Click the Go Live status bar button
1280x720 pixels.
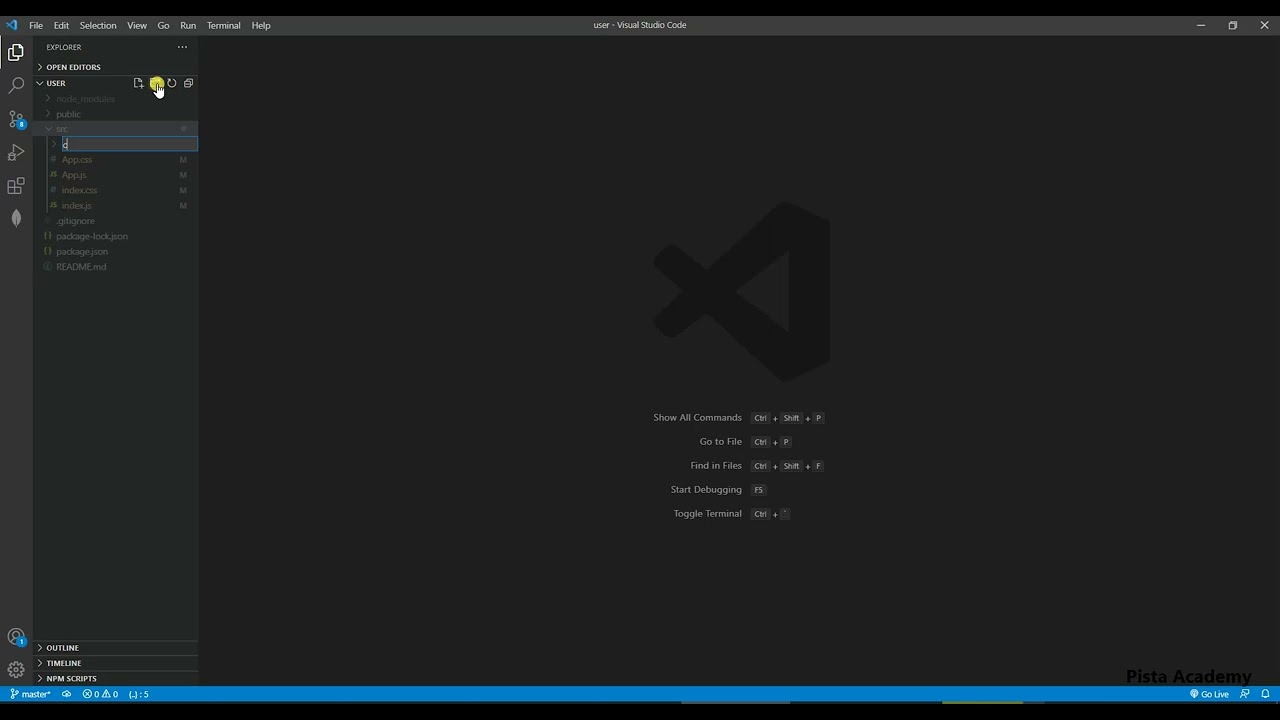tap(1209, 694)
